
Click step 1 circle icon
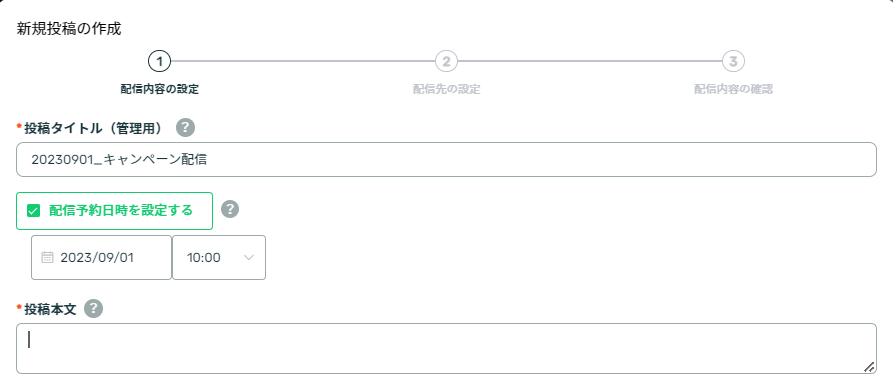click(159, 61)
